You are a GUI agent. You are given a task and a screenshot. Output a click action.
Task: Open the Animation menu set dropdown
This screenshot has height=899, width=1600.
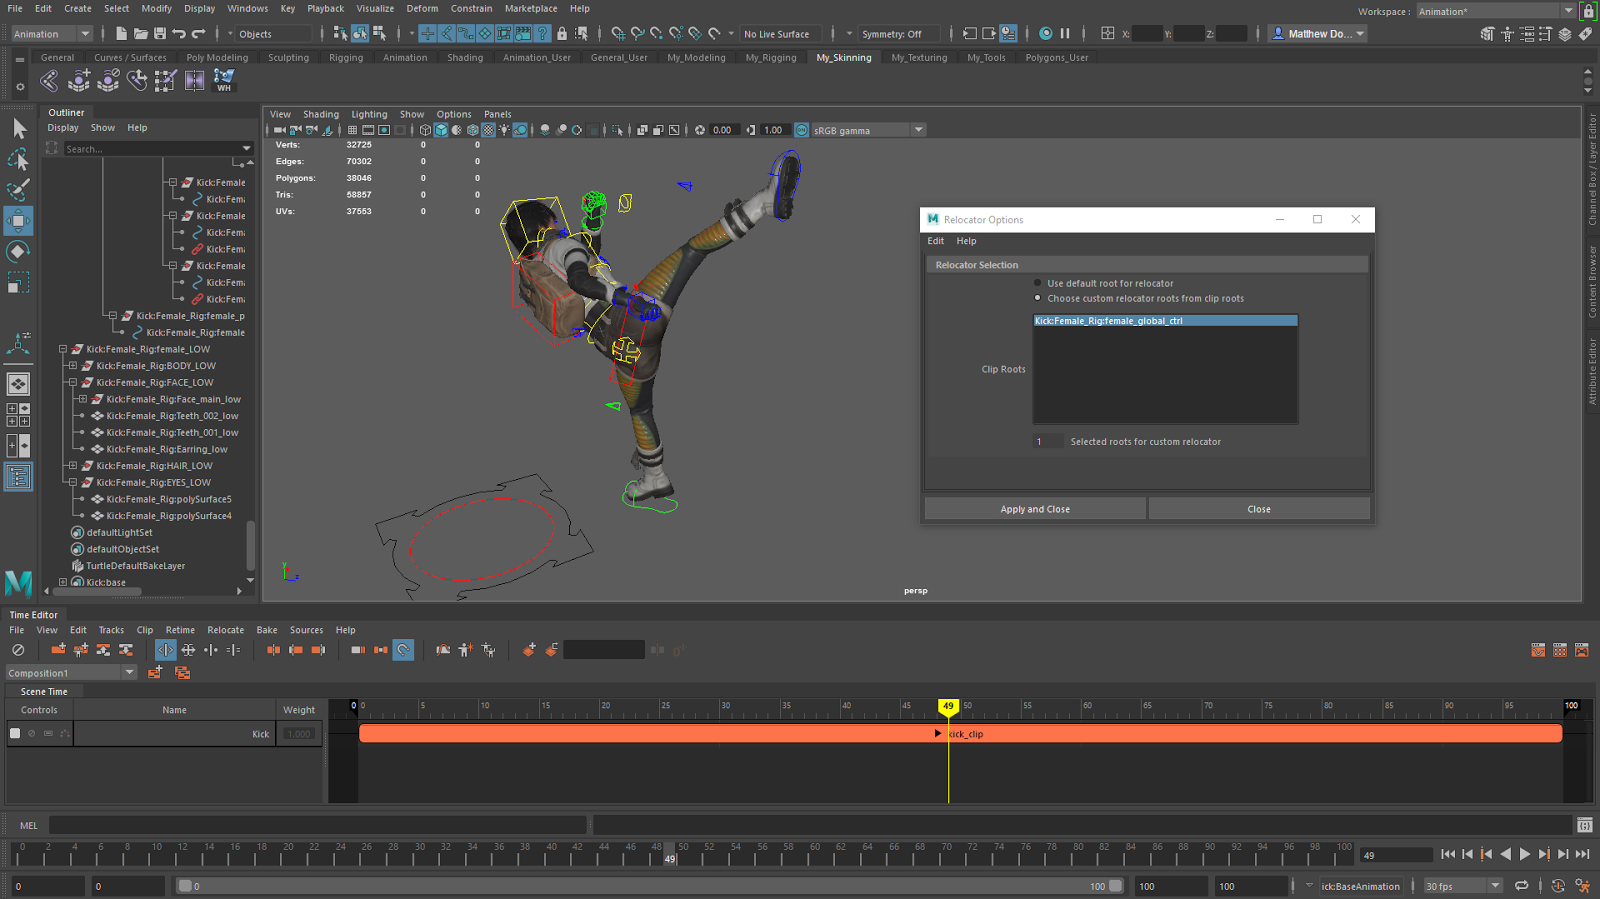(x=52, y=34)
